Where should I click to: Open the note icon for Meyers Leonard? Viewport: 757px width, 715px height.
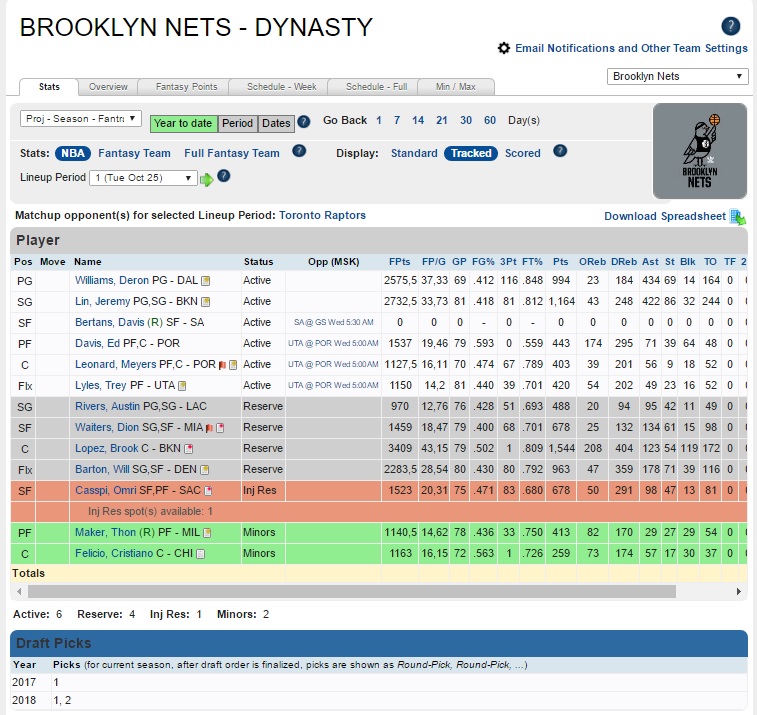tap(233, 365)
